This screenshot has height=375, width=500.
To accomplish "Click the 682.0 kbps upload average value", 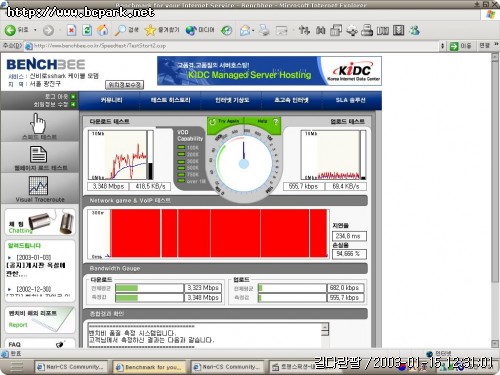I will click(x=345, y=288).
